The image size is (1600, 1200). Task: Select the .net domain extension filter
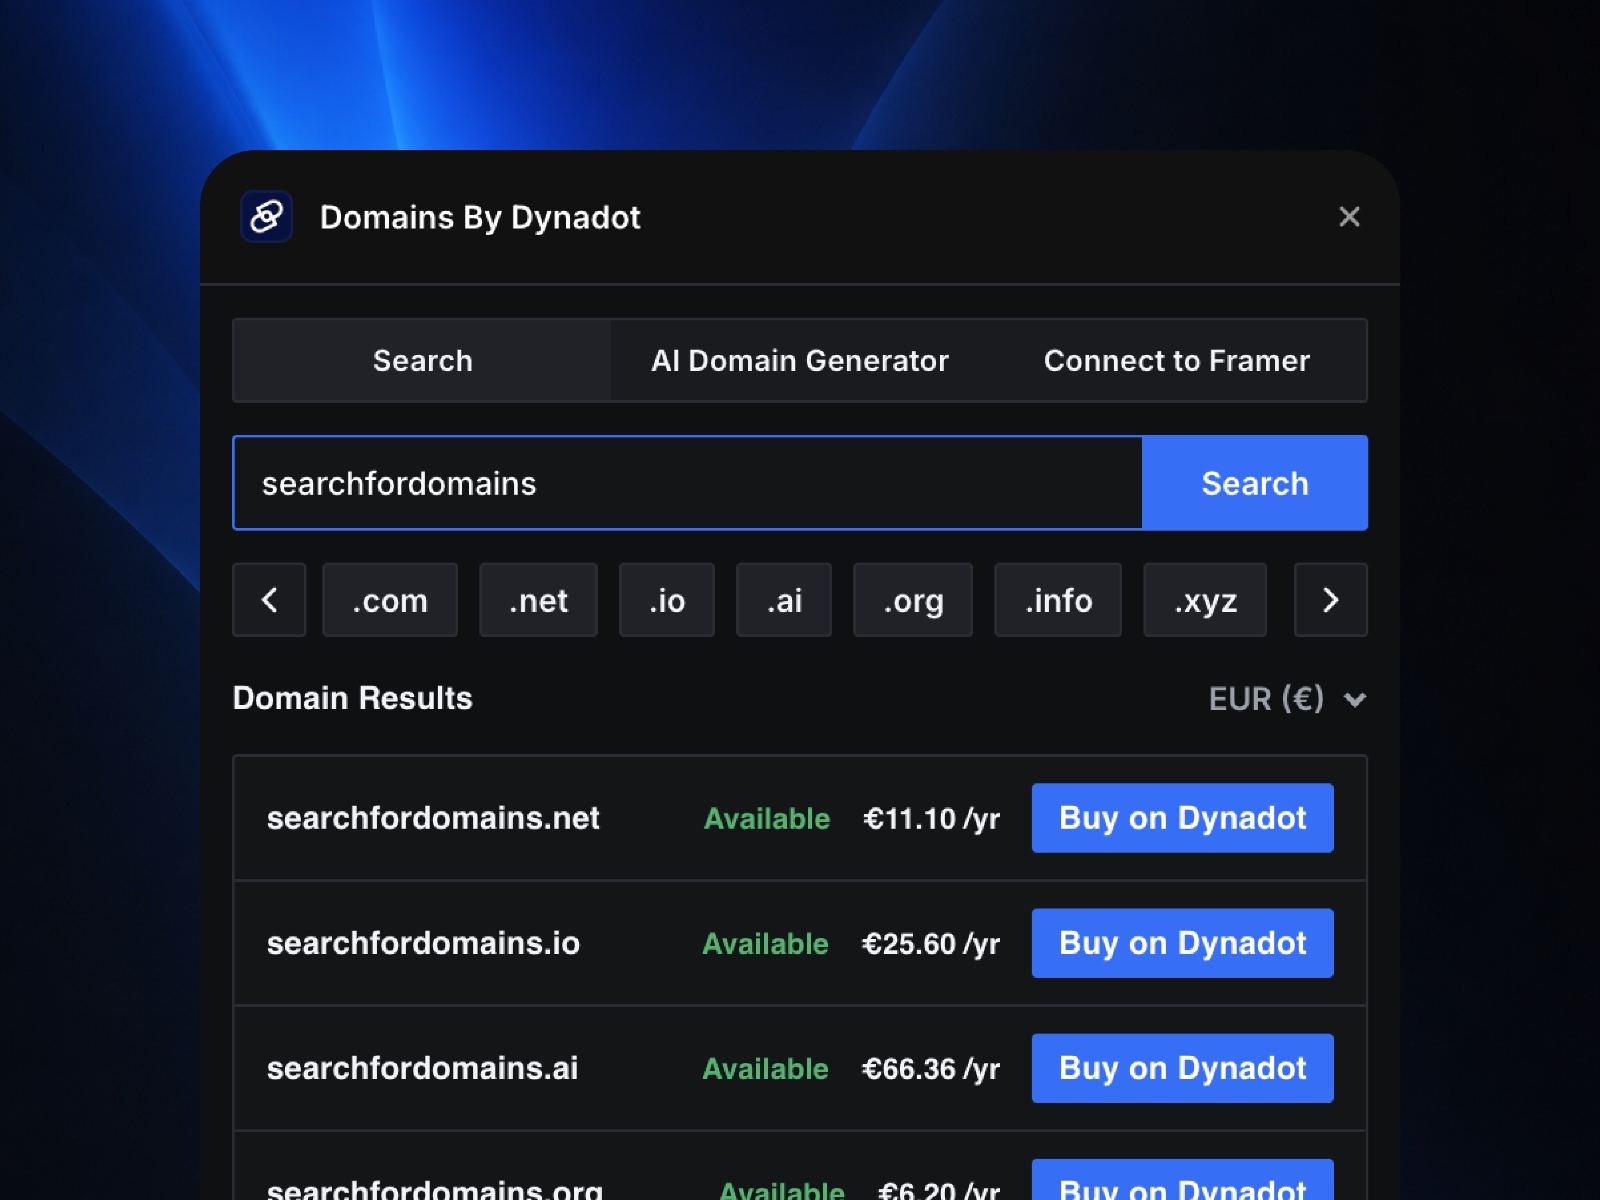click(538, 600)
